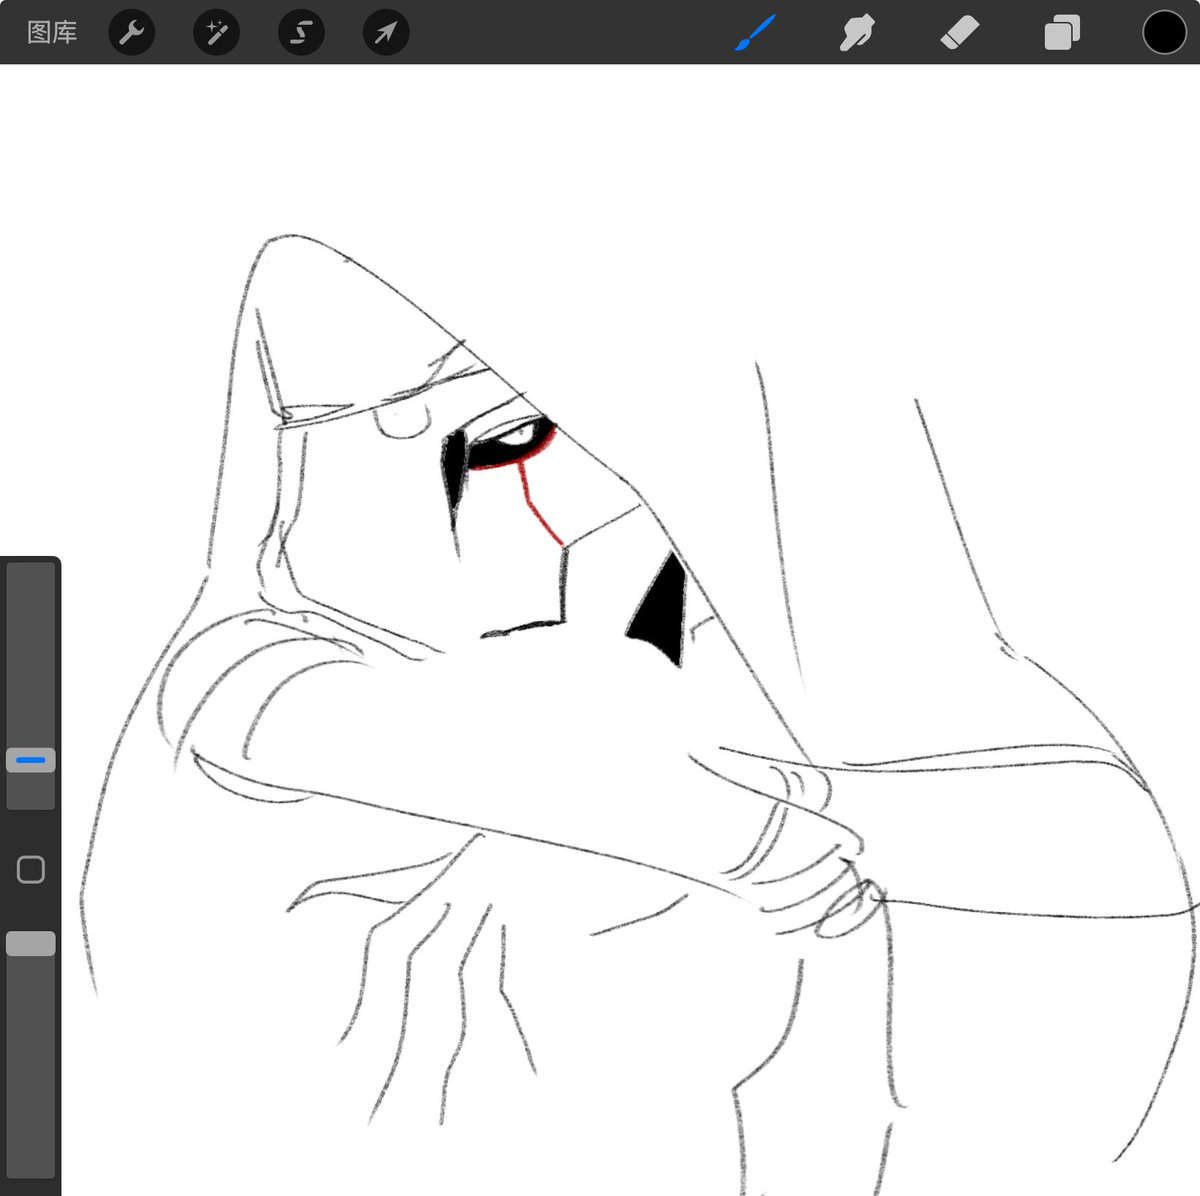Select the Eraser tool
Viewport: 1200px width, 1196px height.
point(959,33)
